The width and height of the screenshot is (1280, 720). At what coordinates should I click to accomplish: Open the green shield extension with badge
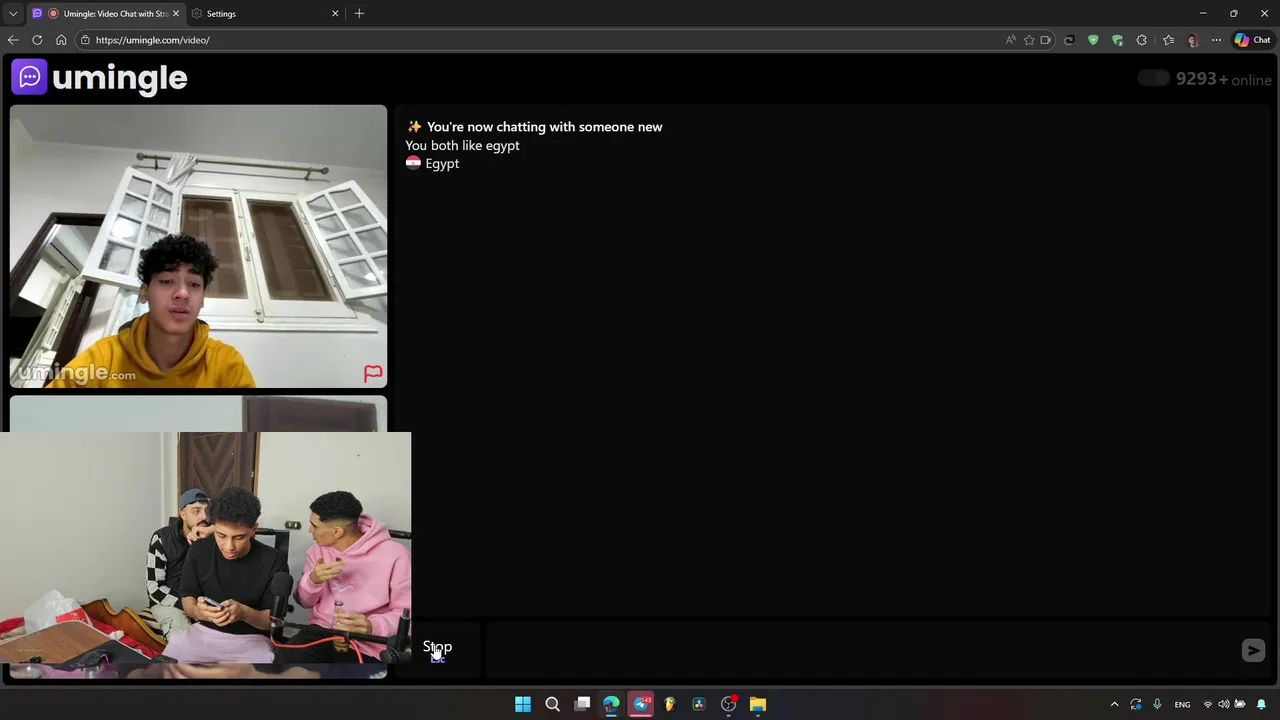[1117, 40]
